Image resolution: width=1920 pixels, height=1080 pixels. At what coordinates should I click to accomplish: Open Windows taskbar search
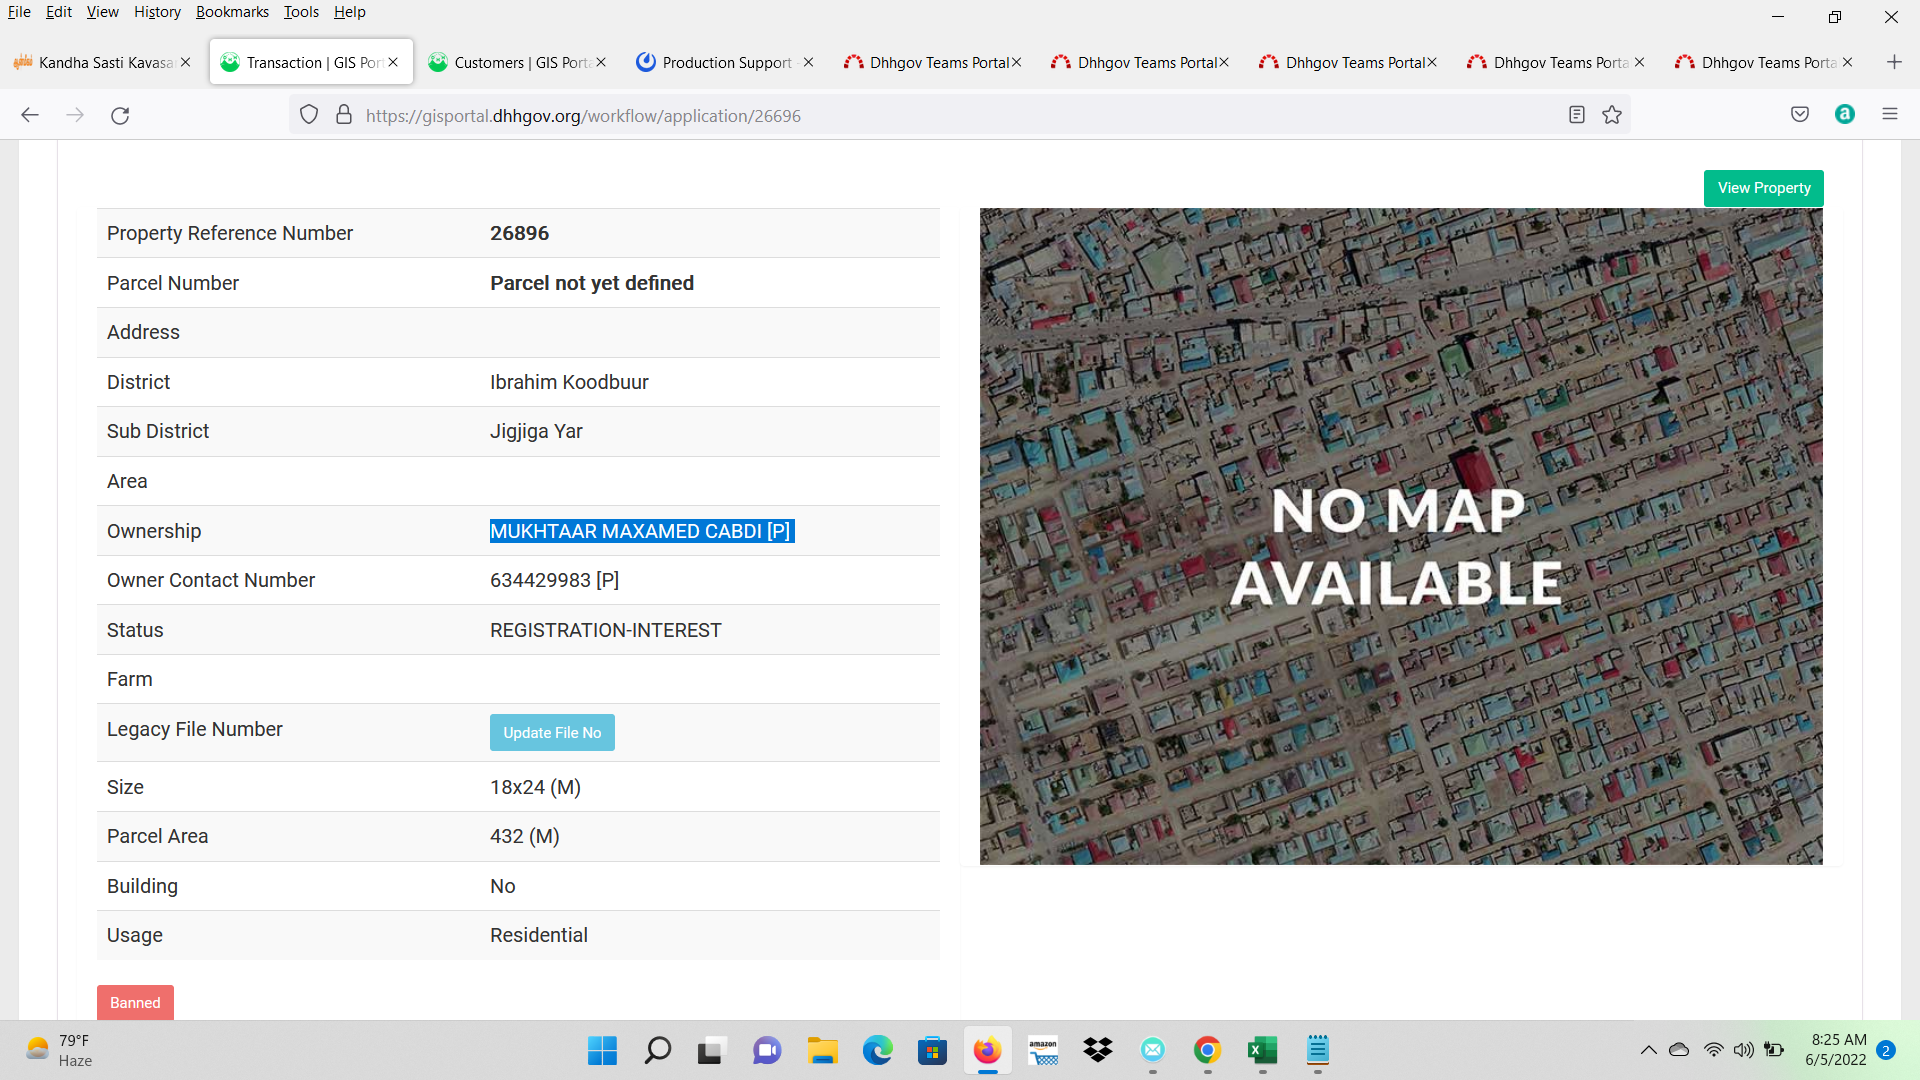657,1050
